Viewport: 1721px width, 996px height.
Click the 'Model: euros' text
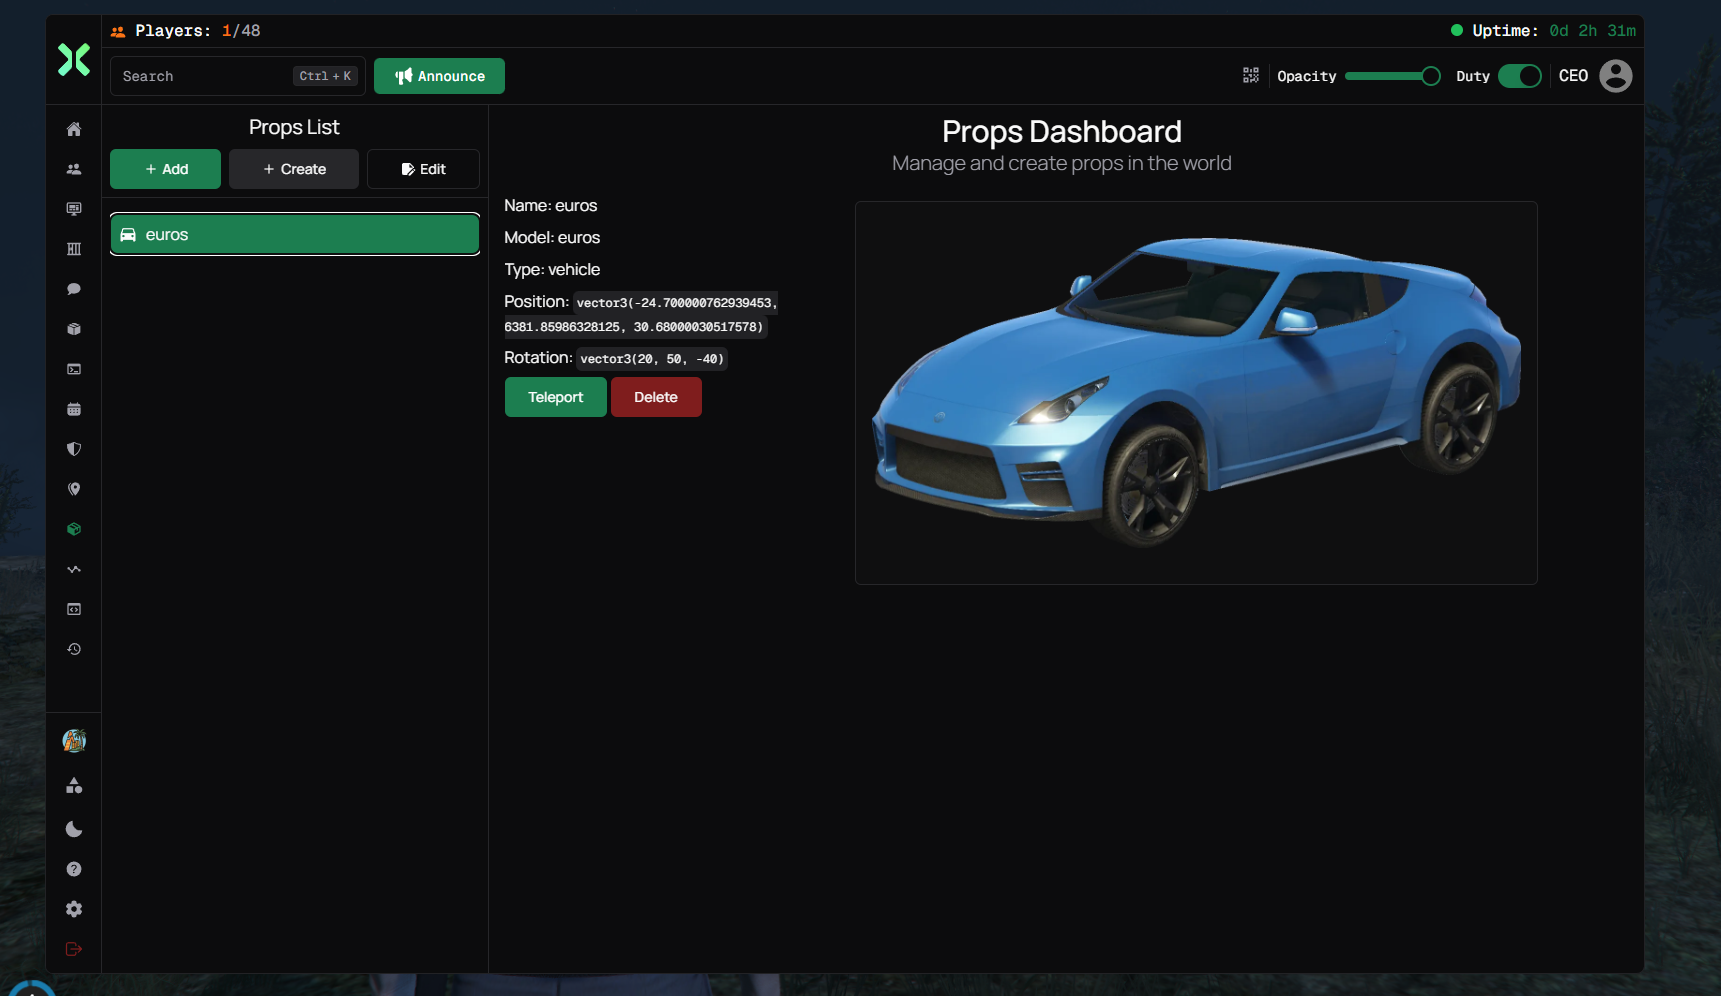[552, 238]
